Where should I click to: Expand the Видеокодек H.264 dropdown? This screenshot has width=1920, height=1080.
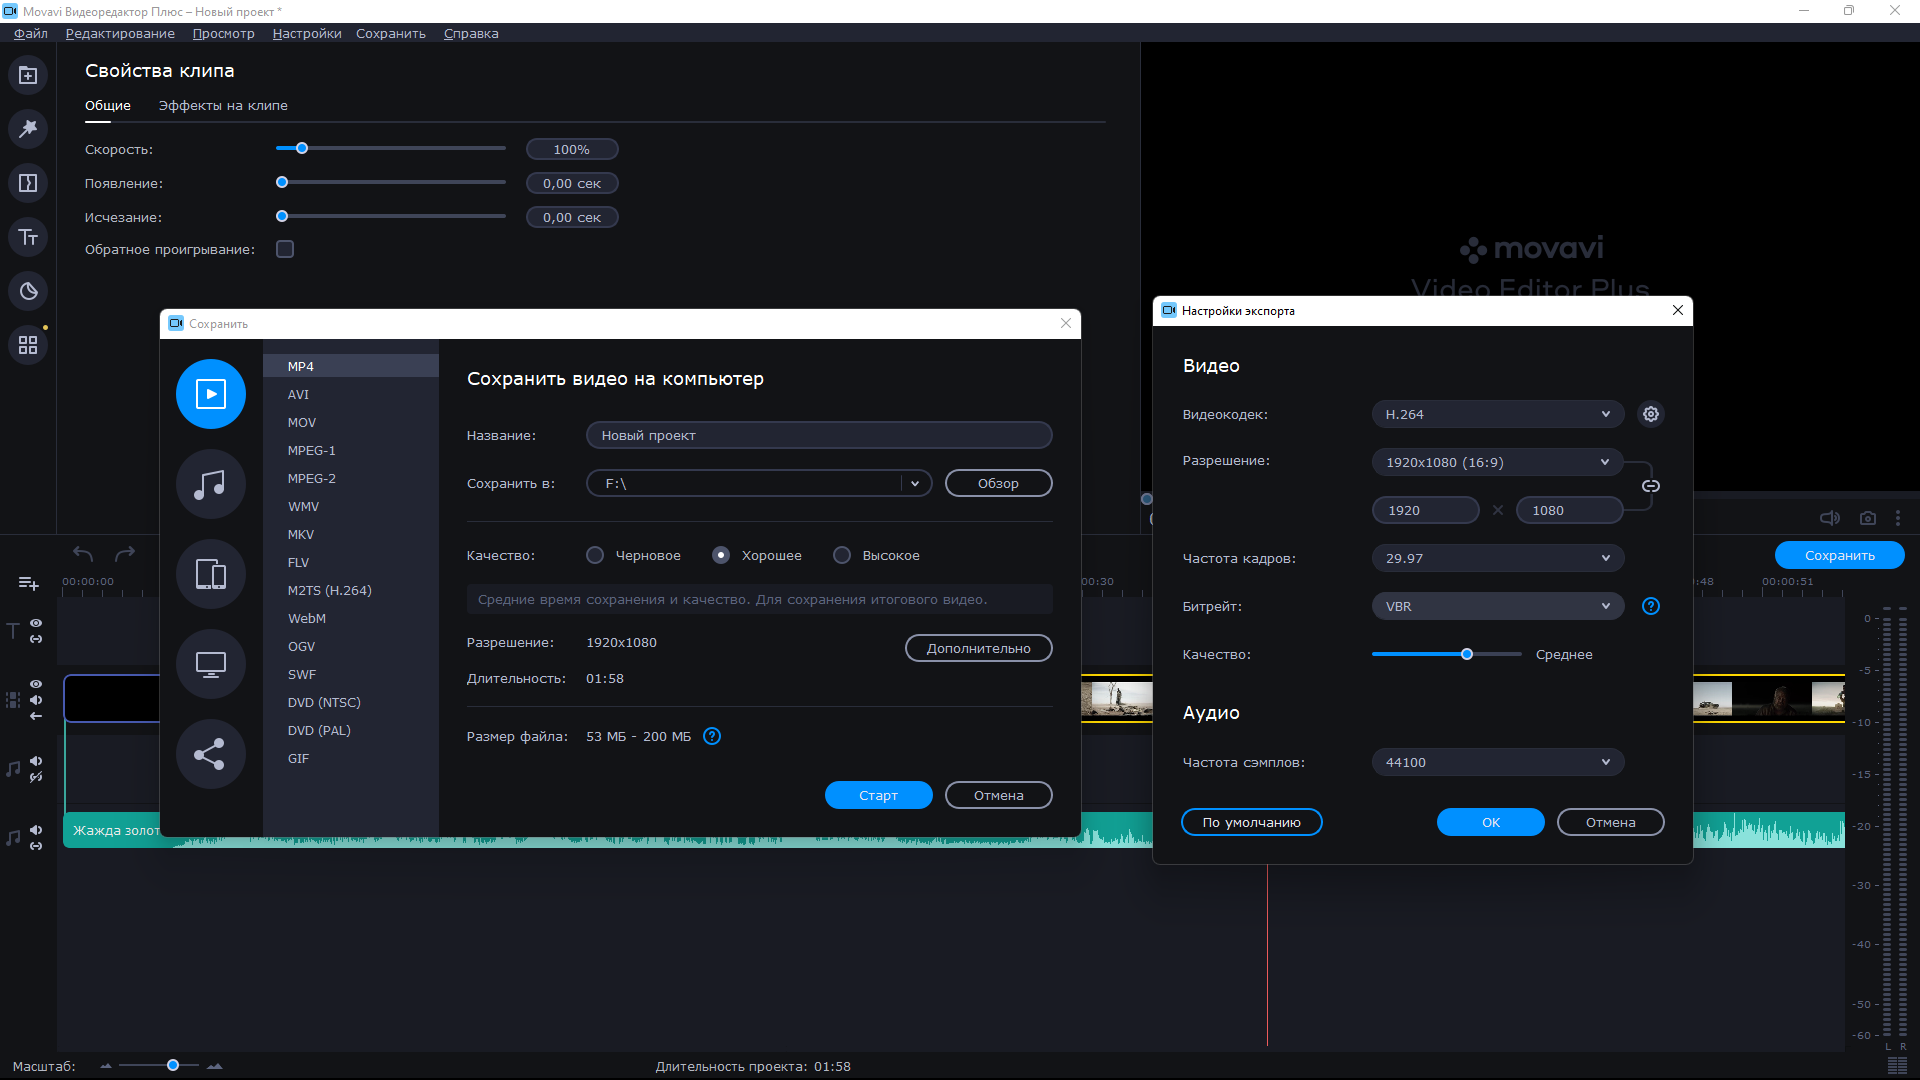click(1497, 414)
